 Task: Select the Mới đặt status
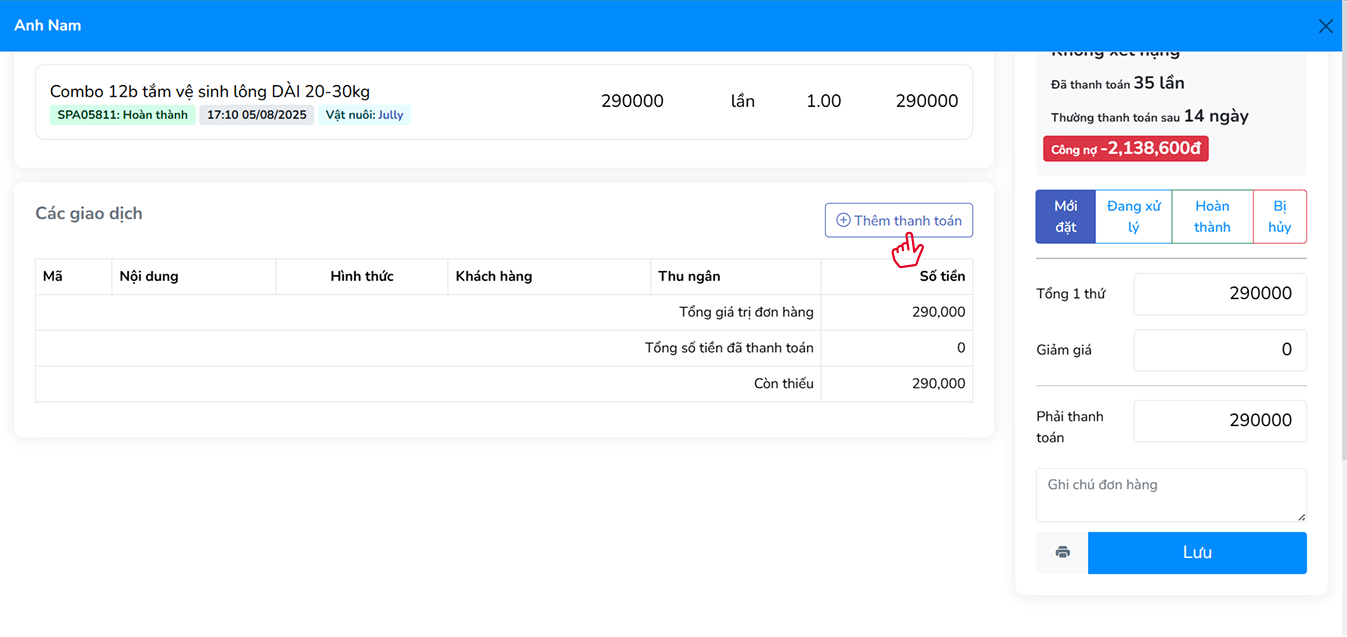click(1065, 217)
